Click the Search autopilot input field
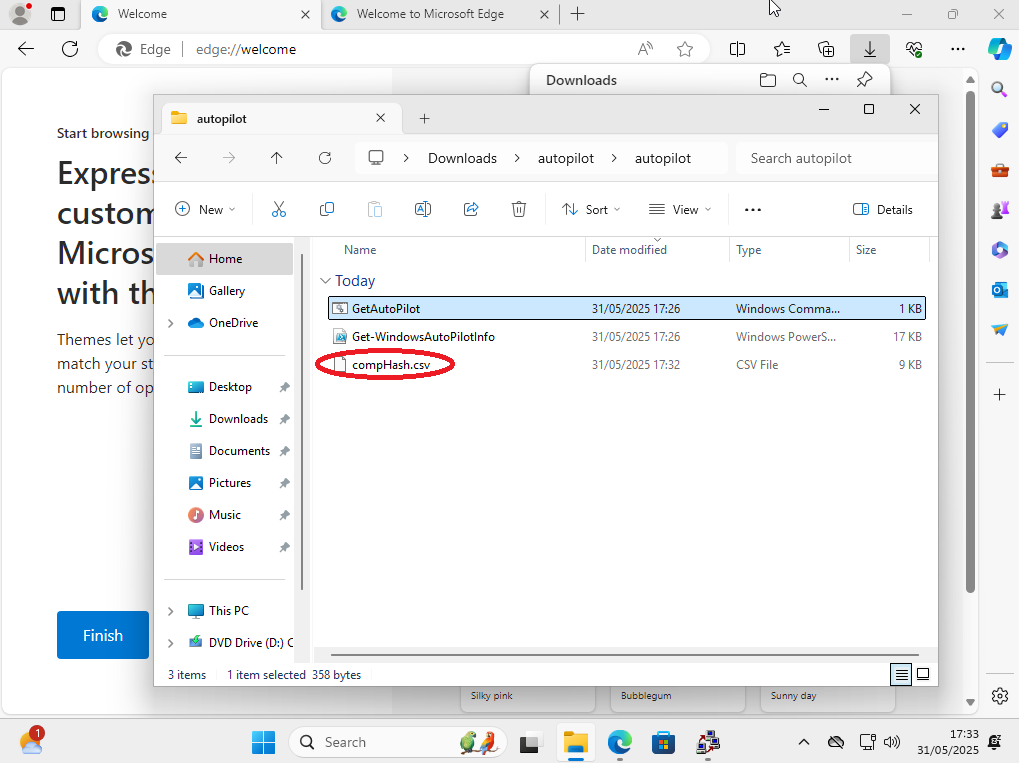The image size is (1019, 763). point(835,158)
